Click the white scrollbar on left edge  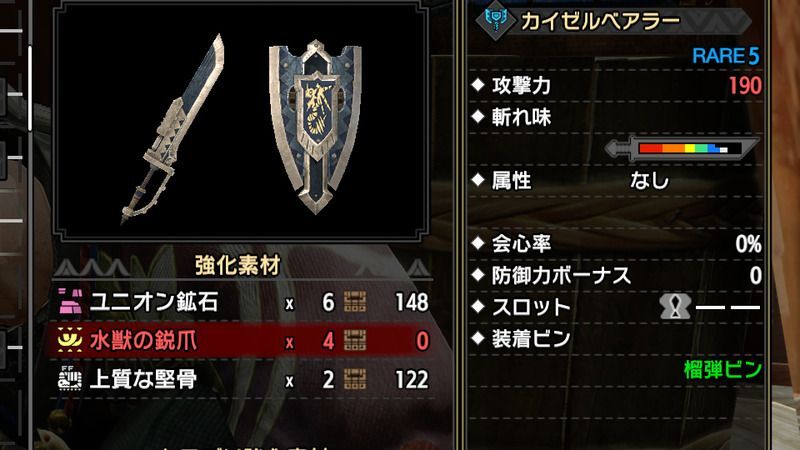click(x=30, y=89)
